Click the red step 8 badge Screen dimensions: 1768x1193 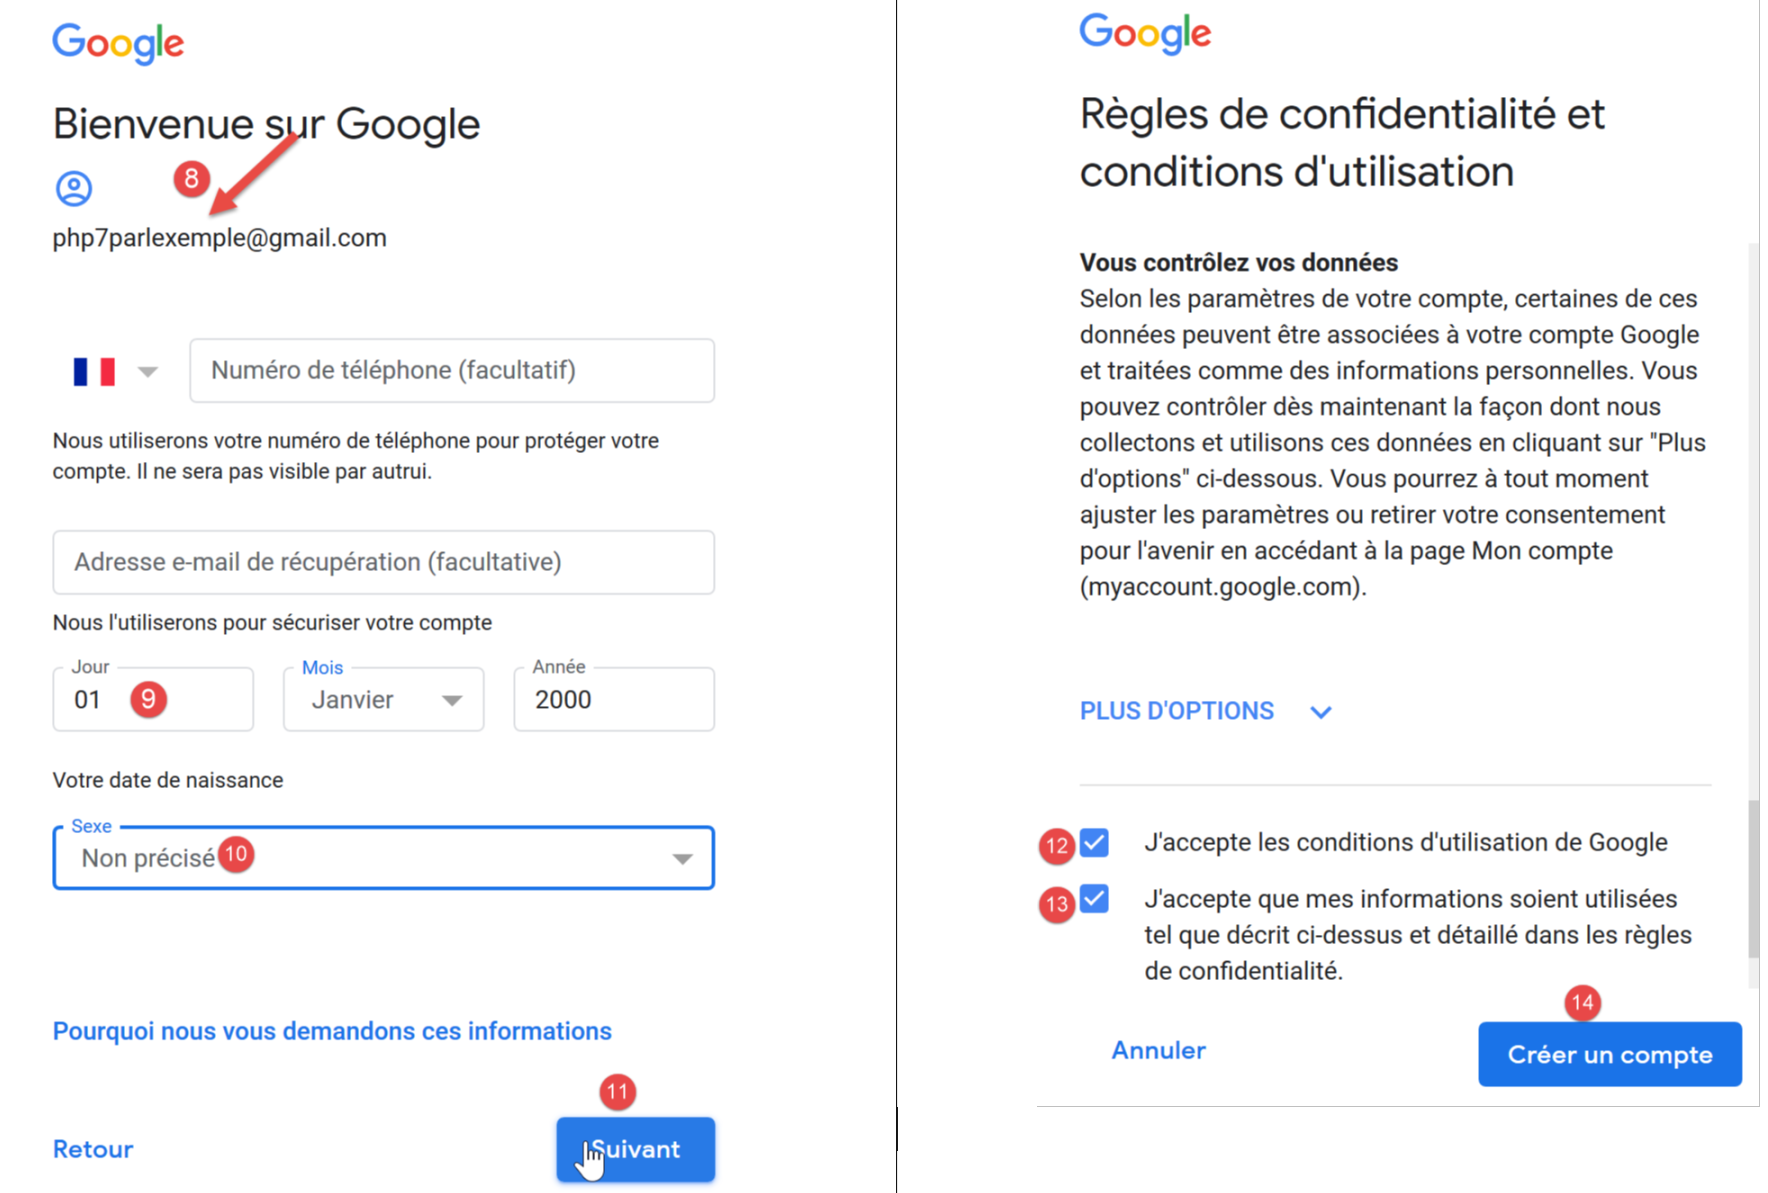click(191, 179)
